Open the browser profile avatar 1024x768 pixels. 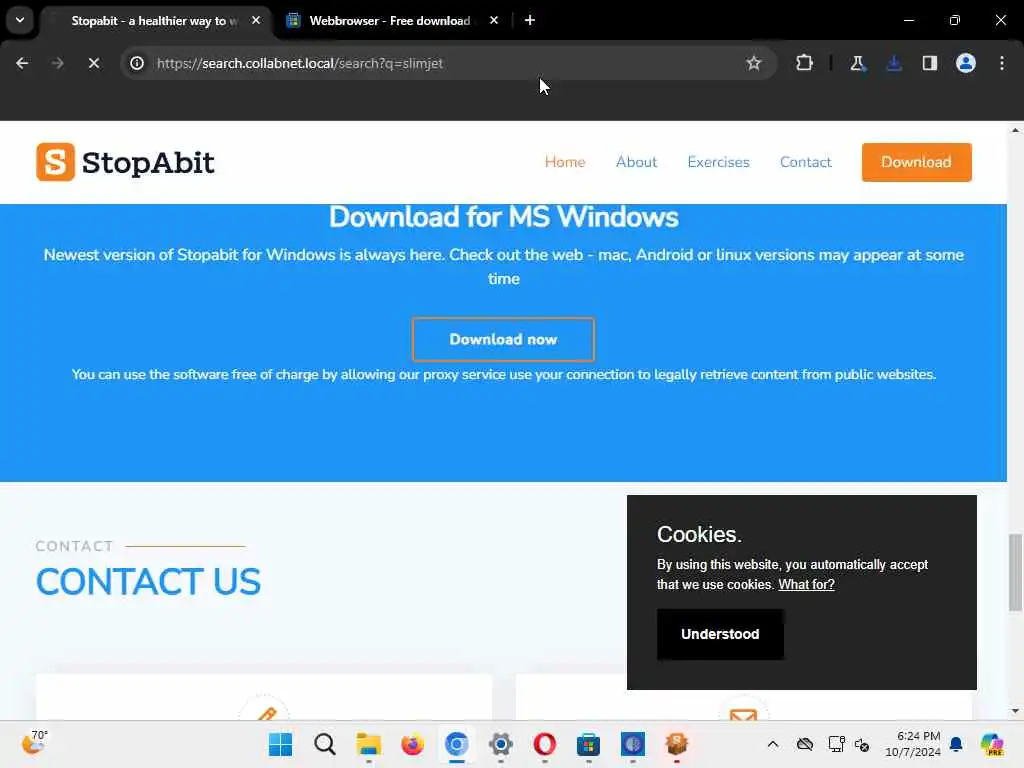(965, 63)
